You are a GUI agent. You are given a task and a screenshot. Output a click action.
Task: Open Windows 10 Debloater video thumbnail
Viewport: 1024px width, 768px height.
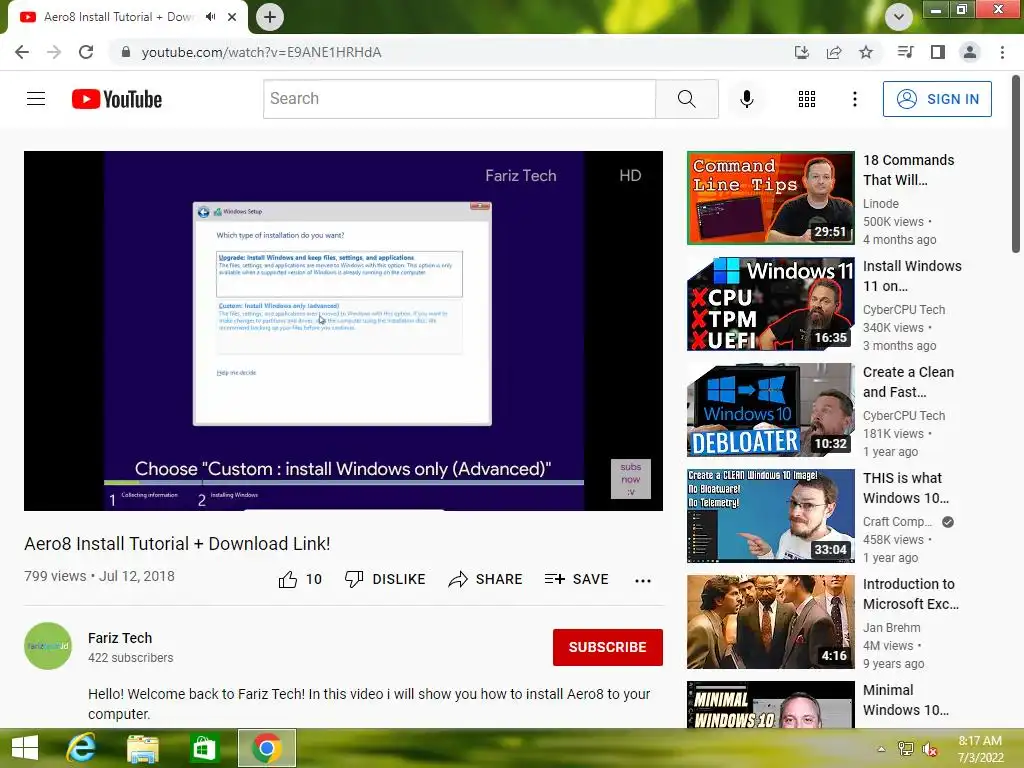771,410
